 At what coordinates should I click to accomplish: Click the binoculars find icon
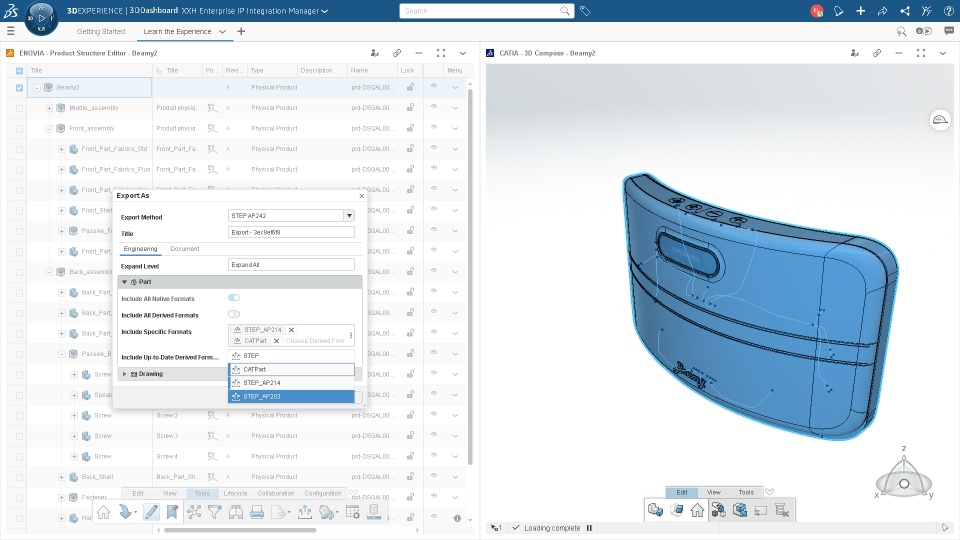pyautogui.click(x=236, y=512)
